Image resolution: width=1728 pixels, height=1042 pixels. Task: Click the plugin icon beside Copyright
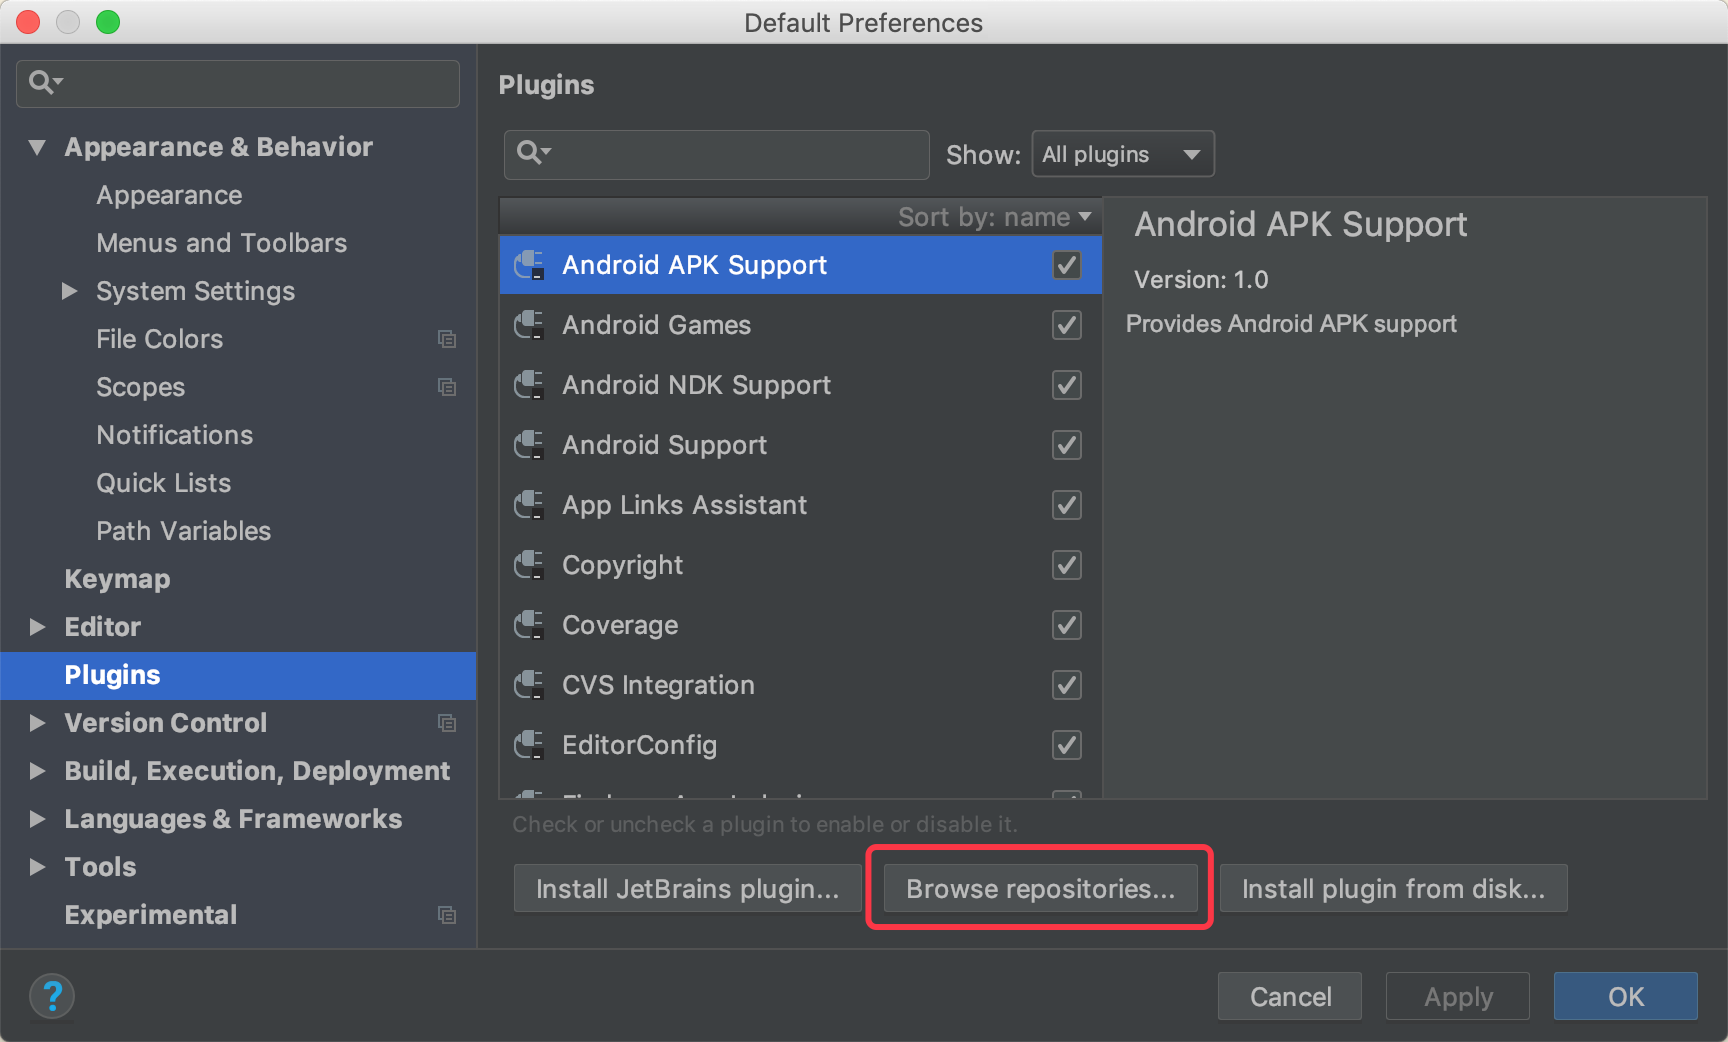click(x=529, y=565)
